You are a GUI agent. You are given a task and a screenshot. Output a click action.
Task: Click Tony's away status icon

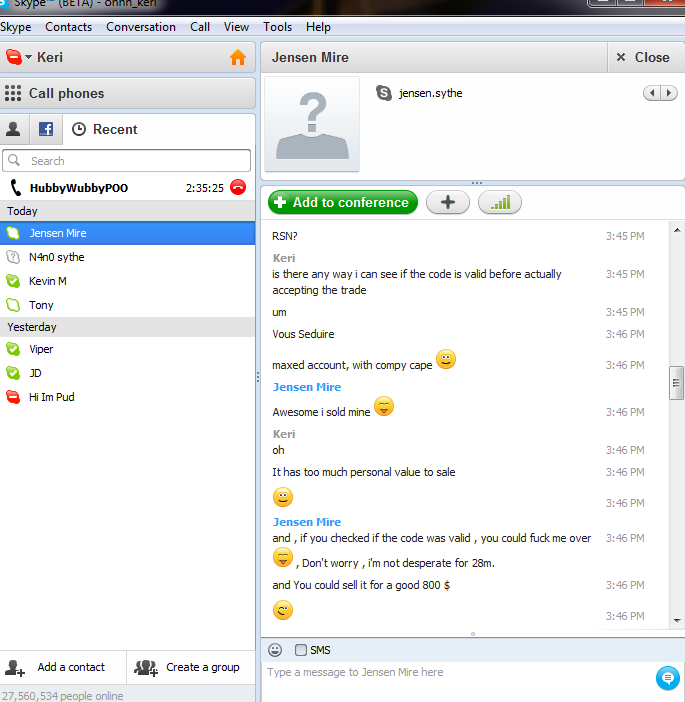click(x=13, y=305)
